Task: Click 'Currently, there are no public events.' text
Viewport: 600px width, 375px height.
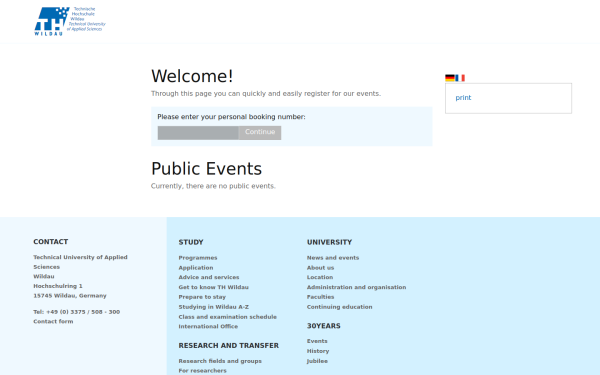Action: click(x=213, y=186)
